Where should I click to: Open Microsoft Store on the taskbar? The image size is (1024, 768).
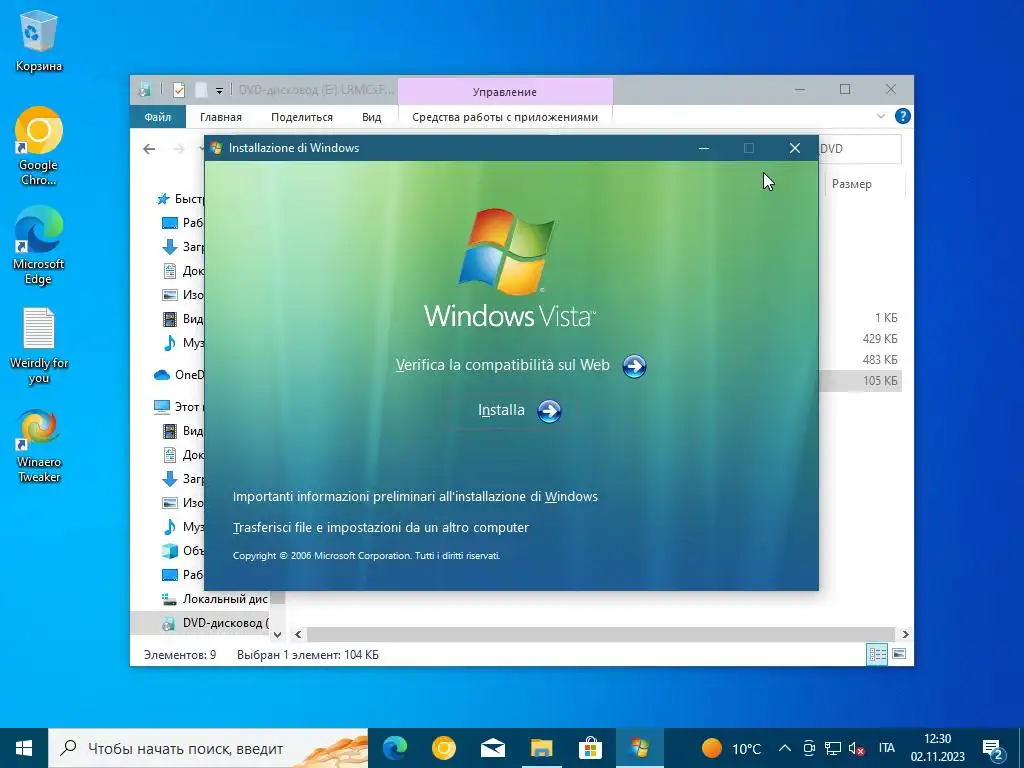pos(590,748)
